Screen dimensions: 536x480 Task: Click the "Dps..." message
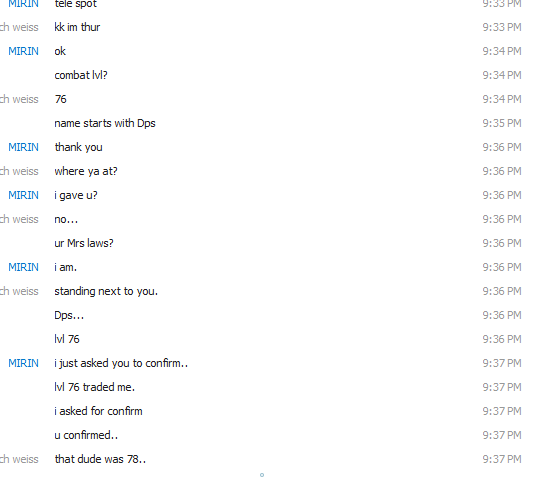[x=69, y=315]
